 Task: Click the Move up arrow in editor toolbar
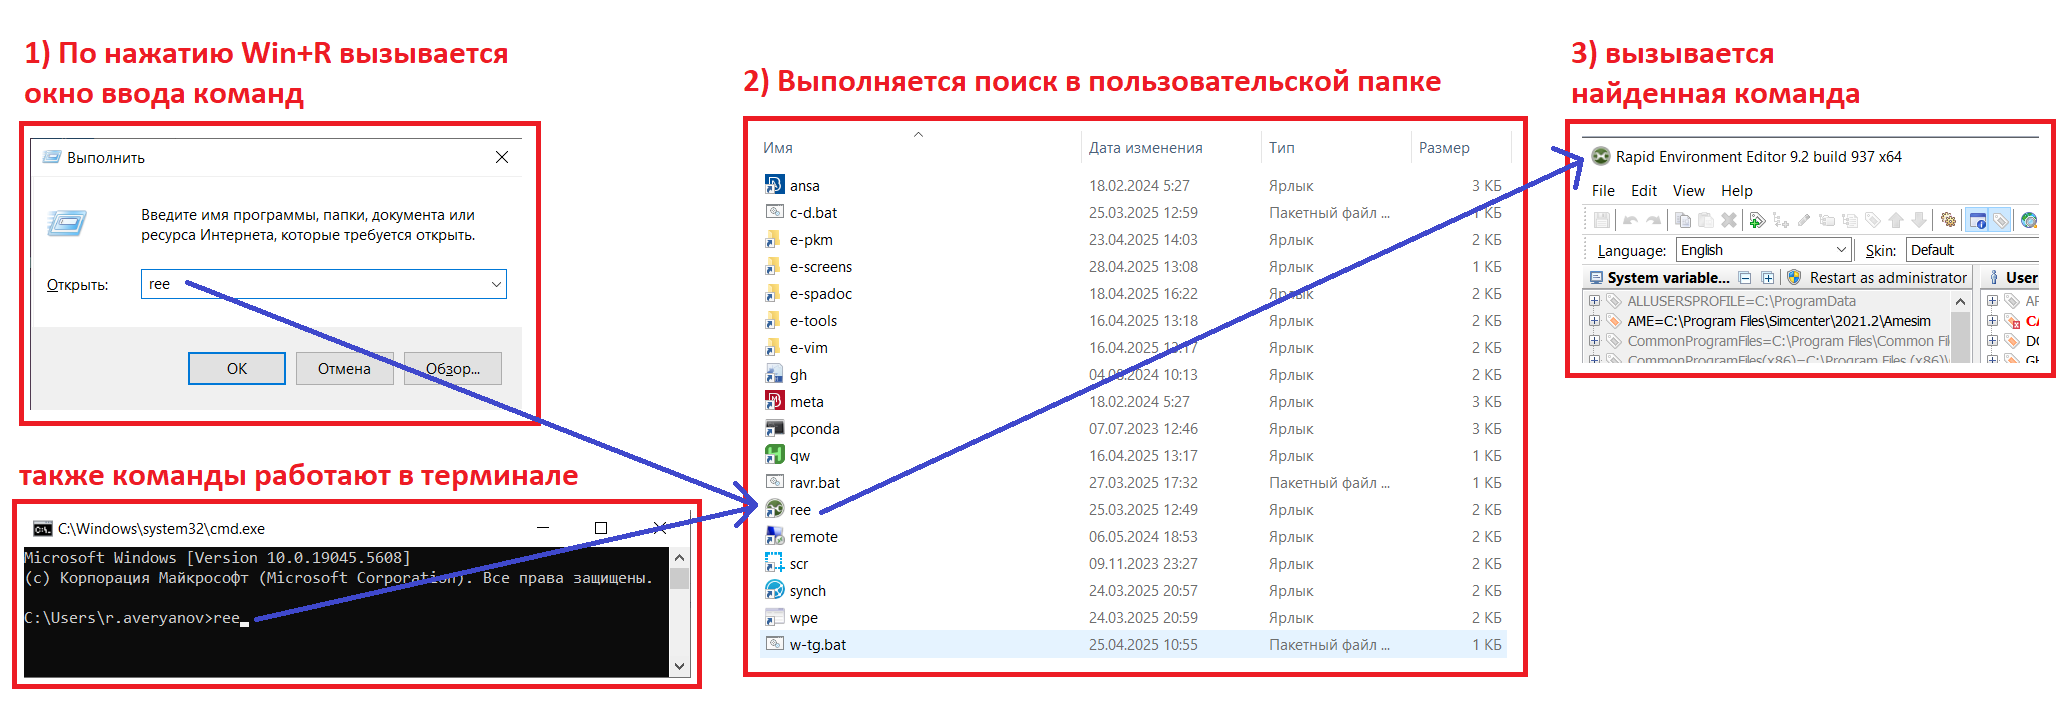point(1896,220)
